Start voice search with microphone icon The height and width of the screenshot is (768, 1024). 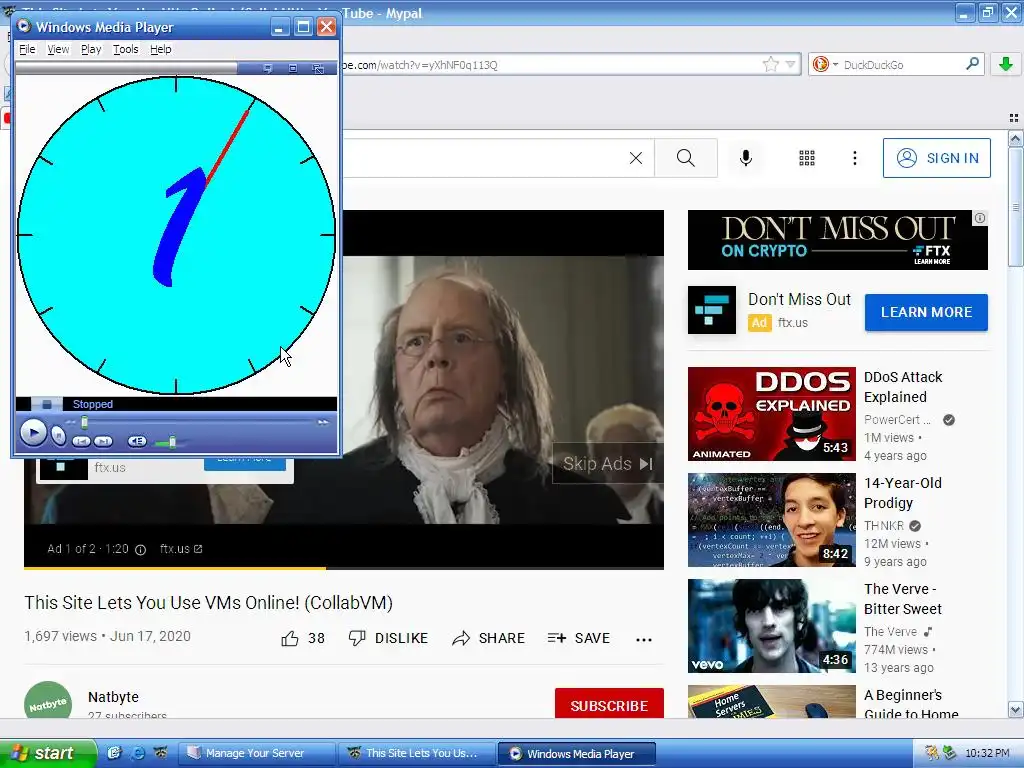pyautogui.click(x=746, y=158)
